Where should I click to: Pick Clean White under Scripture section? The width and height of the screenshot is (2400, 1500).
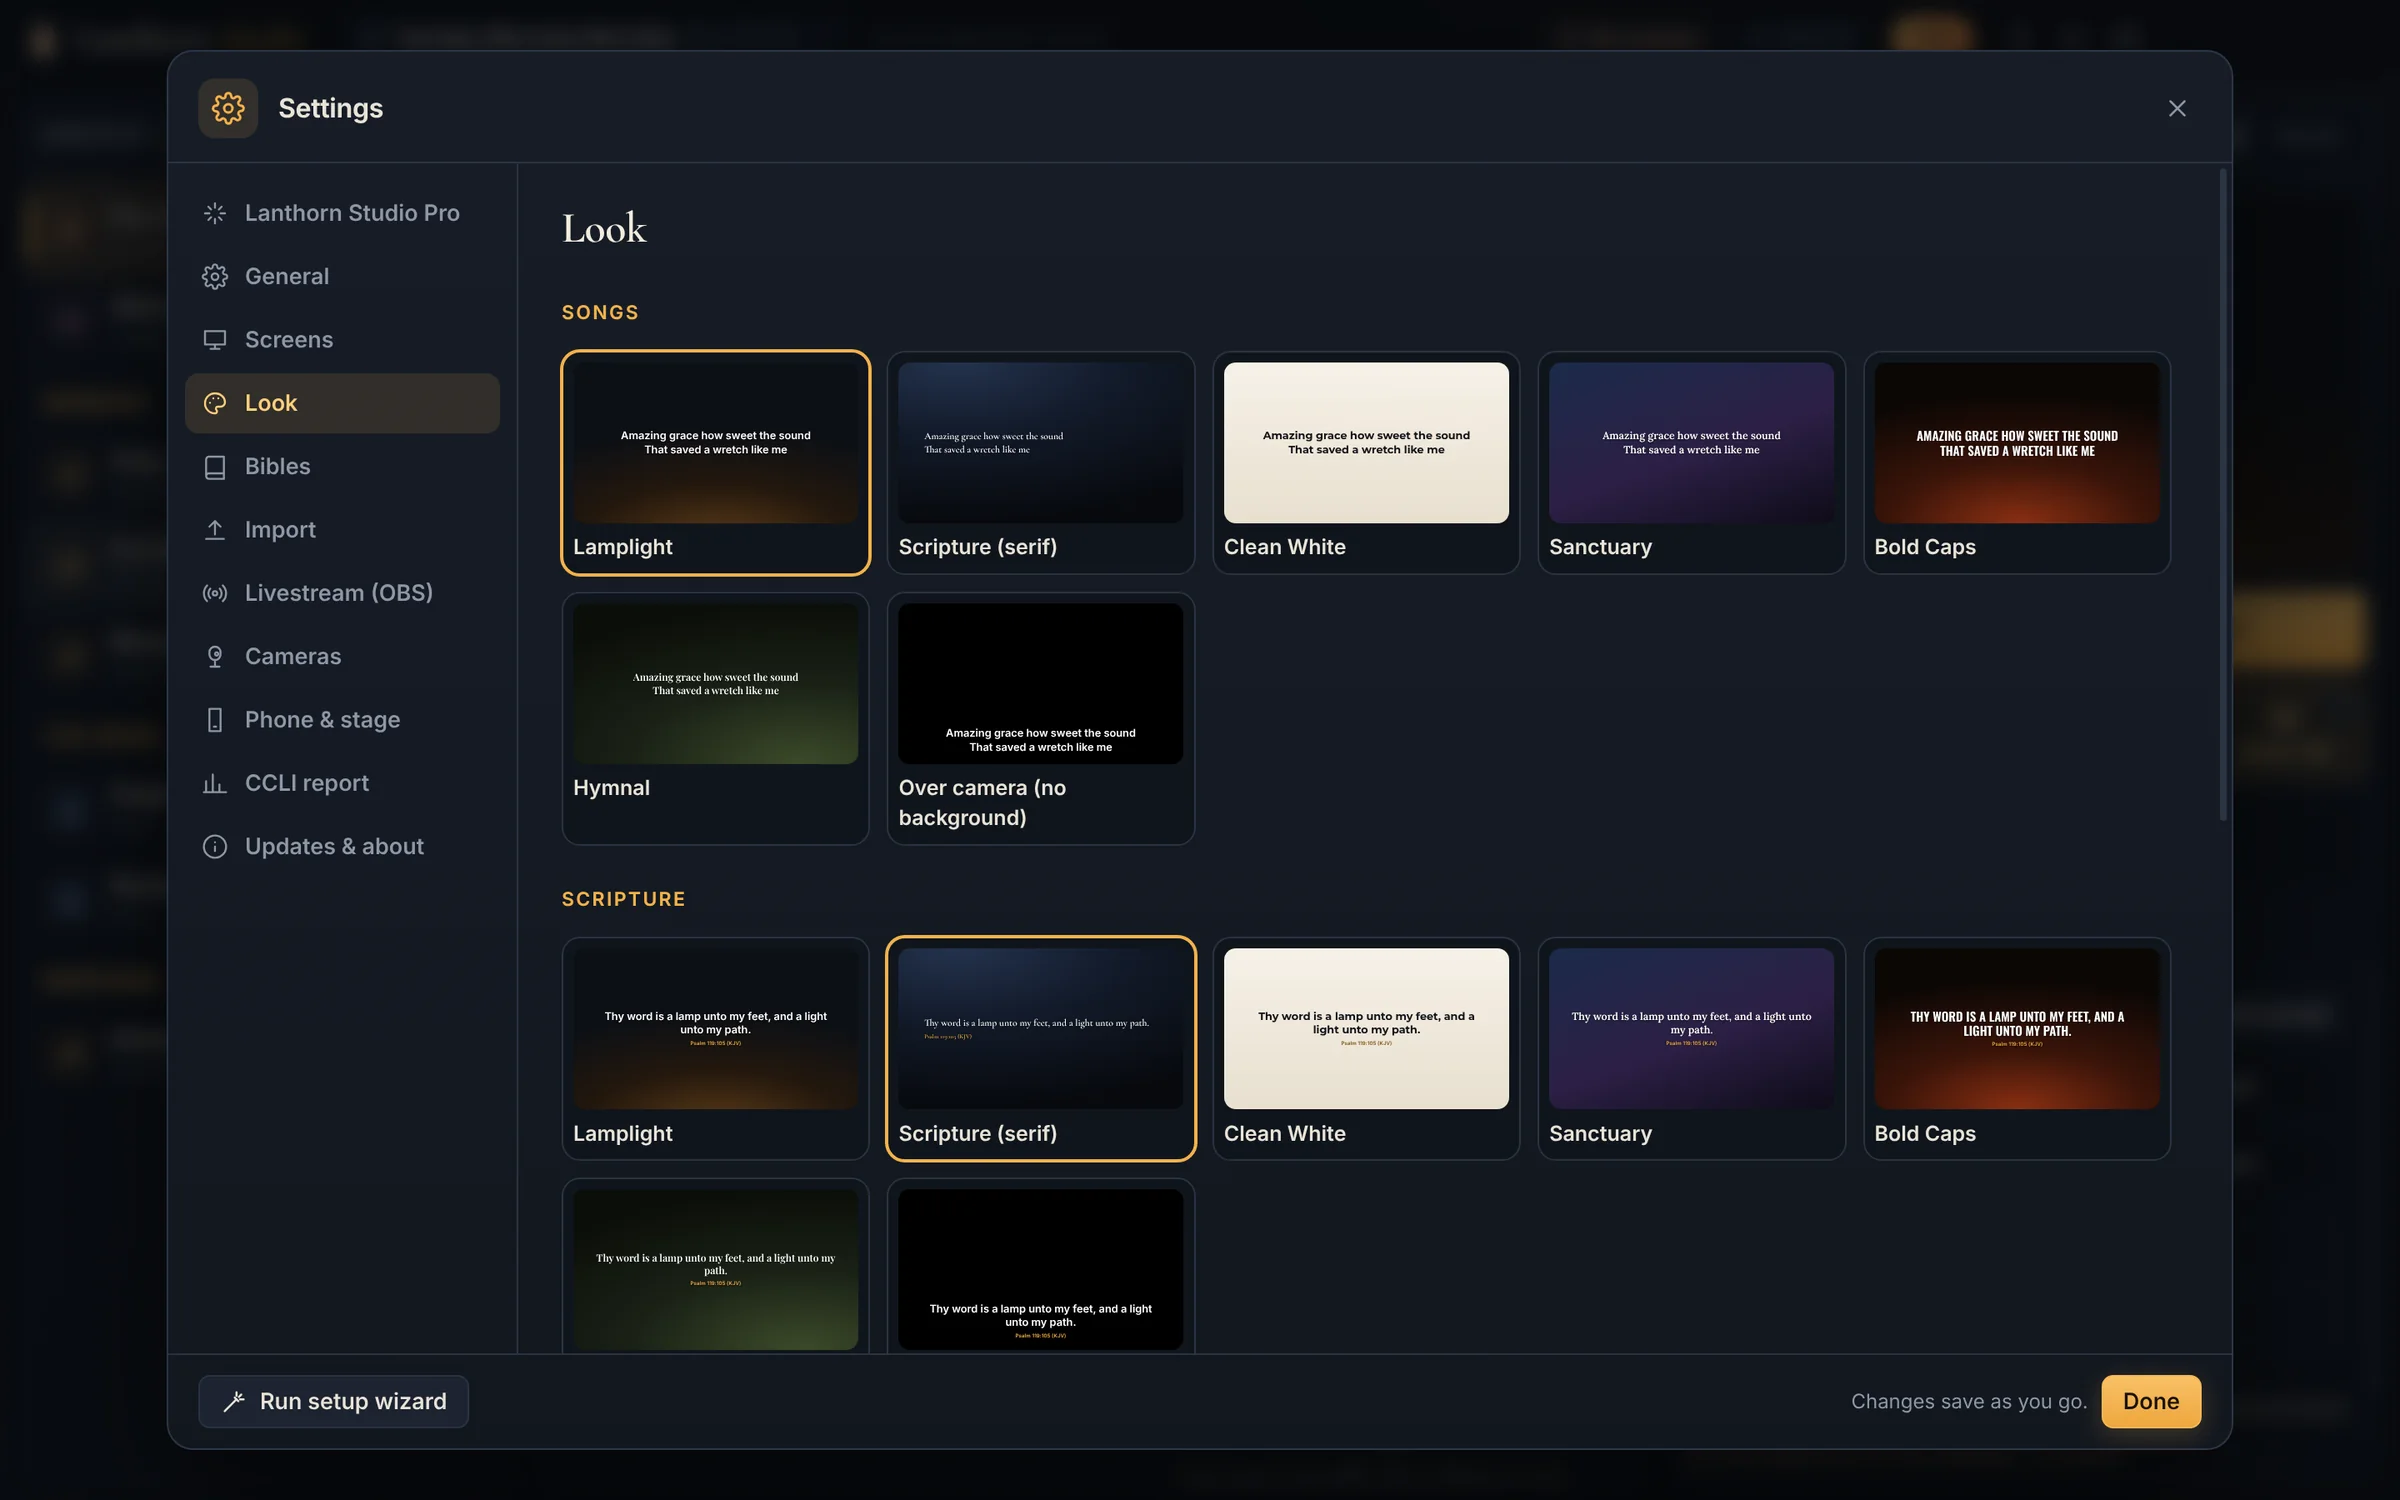pyautogui.click(x=1366, y=1049)
